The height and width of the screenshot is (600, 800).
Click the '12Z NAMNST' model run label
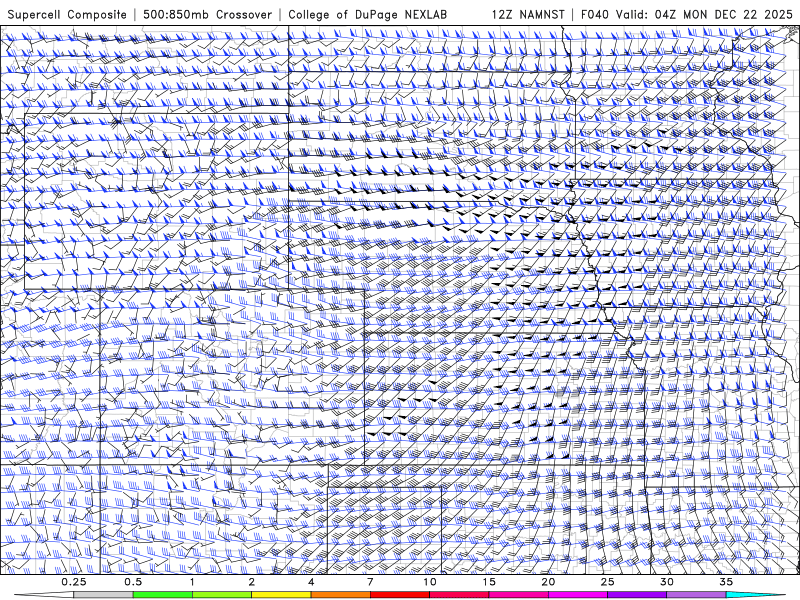pos(528,15)
